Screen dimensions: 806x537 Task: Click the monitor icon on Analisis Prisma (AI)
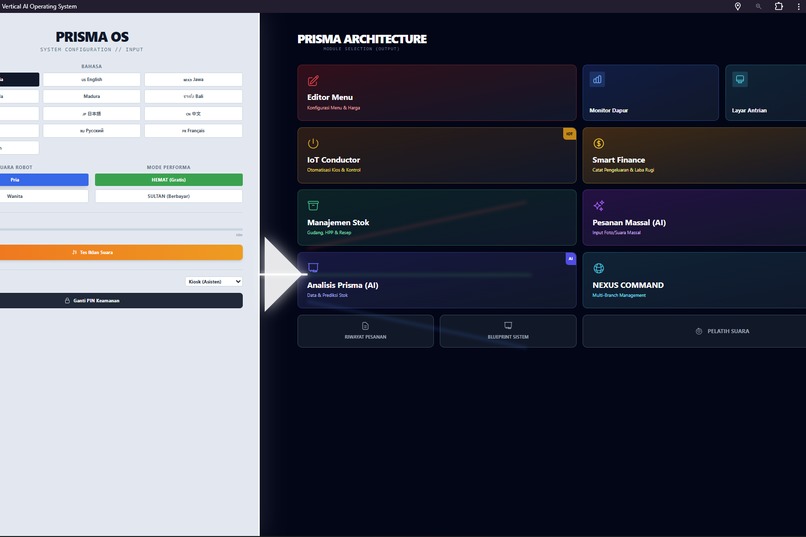[x=313, y=268]
